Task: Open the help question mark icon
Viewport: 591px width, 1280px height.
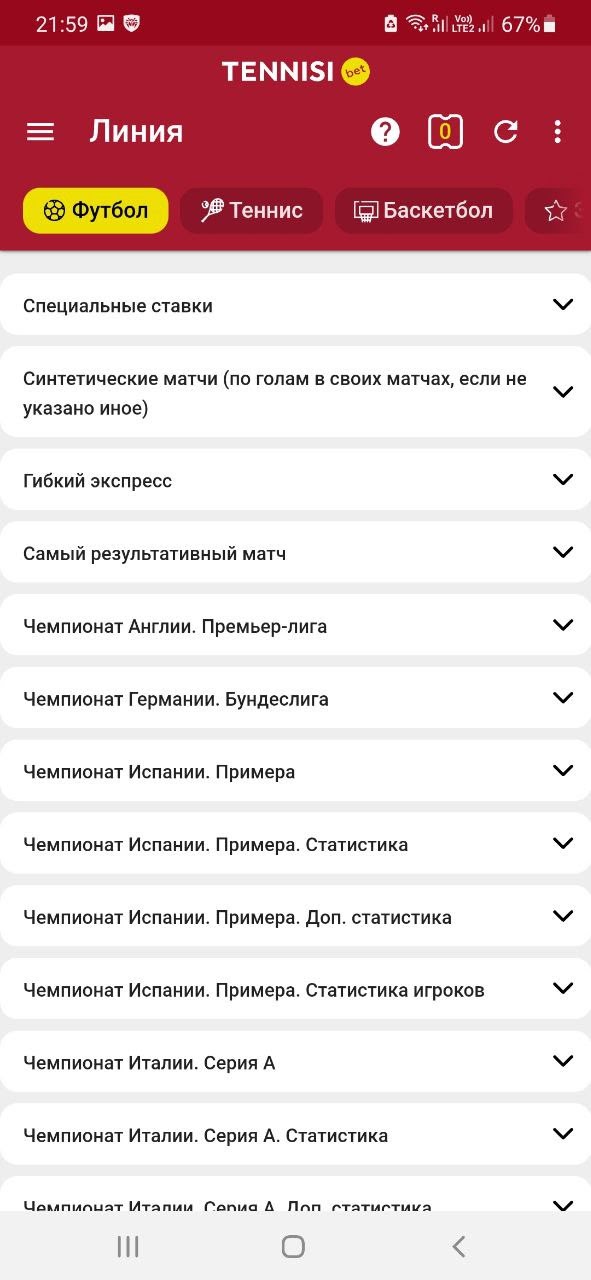Action: 386,131
